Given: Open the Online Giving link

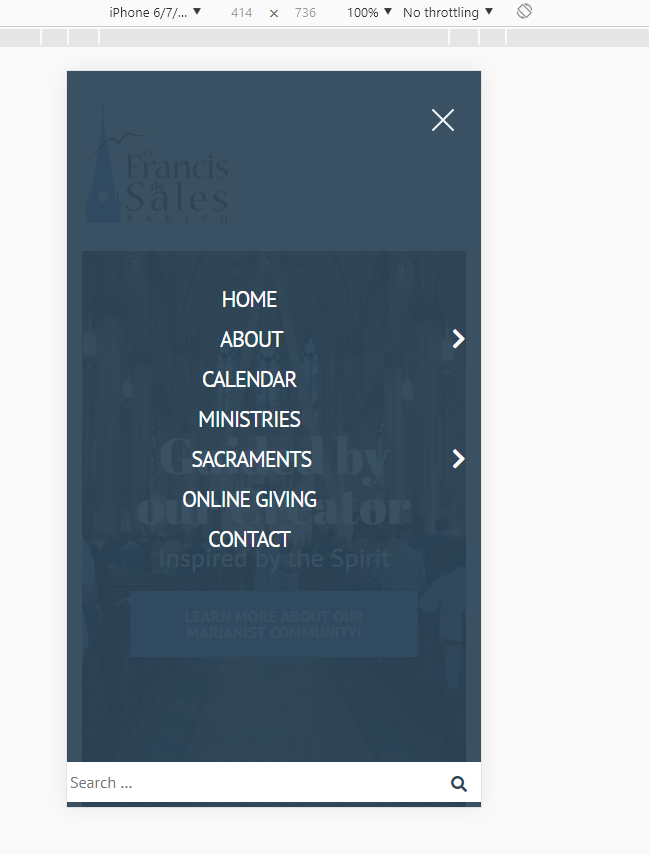Looking at the screenshot, I should (249, 499).
